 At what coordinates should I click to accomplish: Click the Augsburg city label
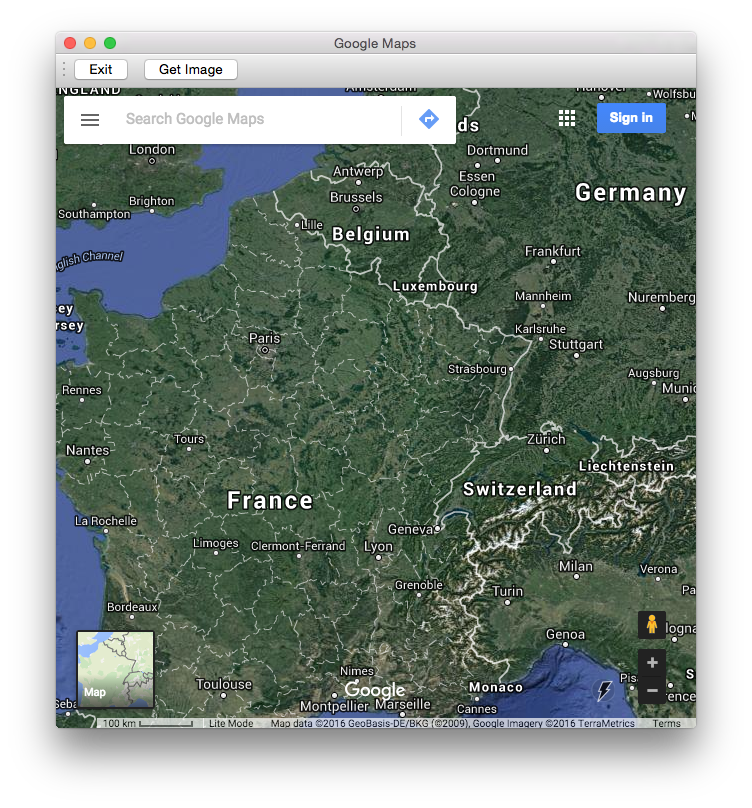click(x=654, y=373)
